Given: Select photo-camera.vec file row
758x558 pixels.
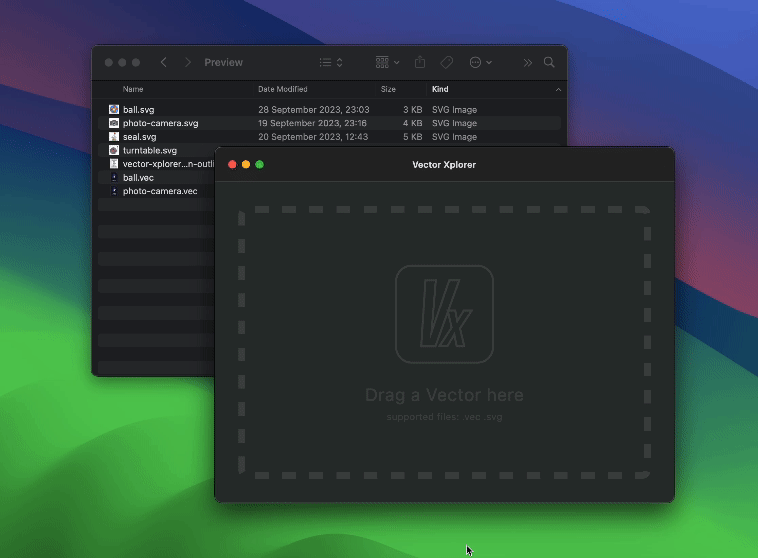Looking at the screenshot, I should pos(156,191).
